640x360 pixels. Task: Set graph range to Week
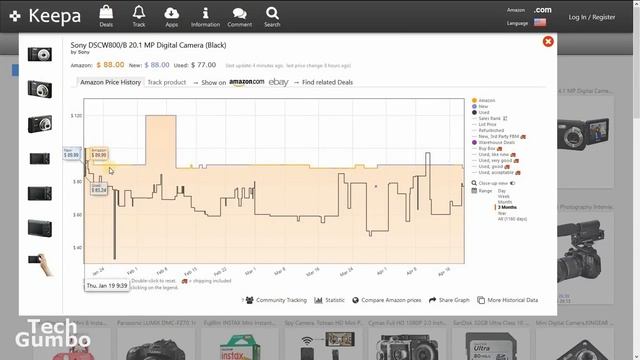point(503,196)
